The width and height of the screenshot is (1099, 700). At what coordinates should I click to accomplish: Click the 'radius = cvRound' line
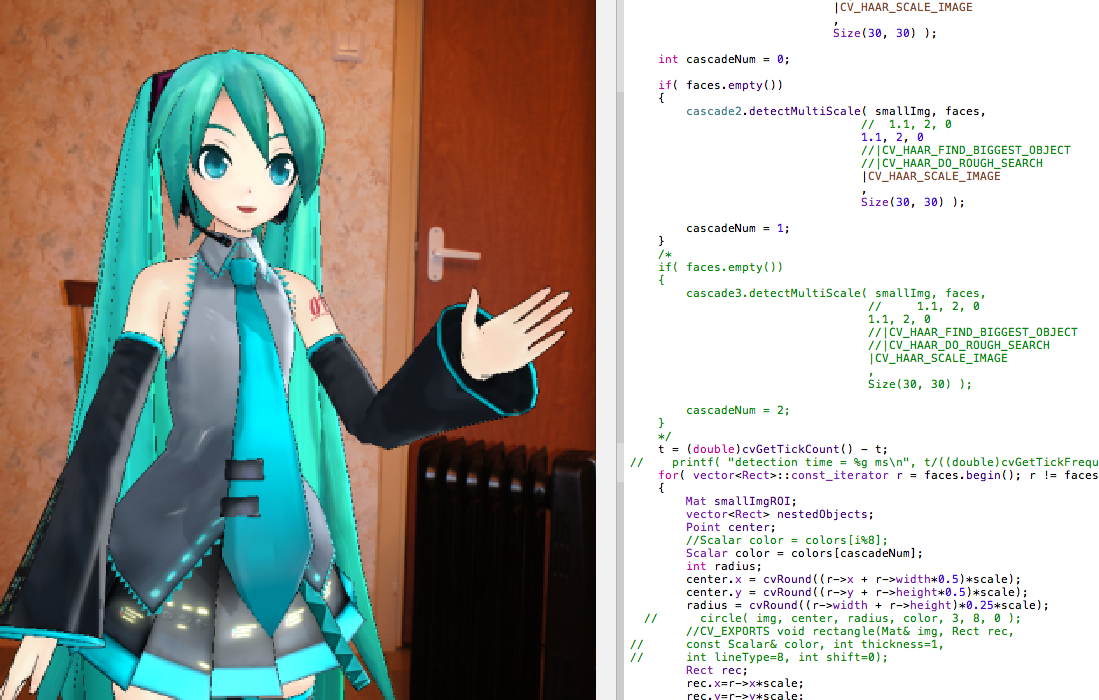[x=867, y=605]
